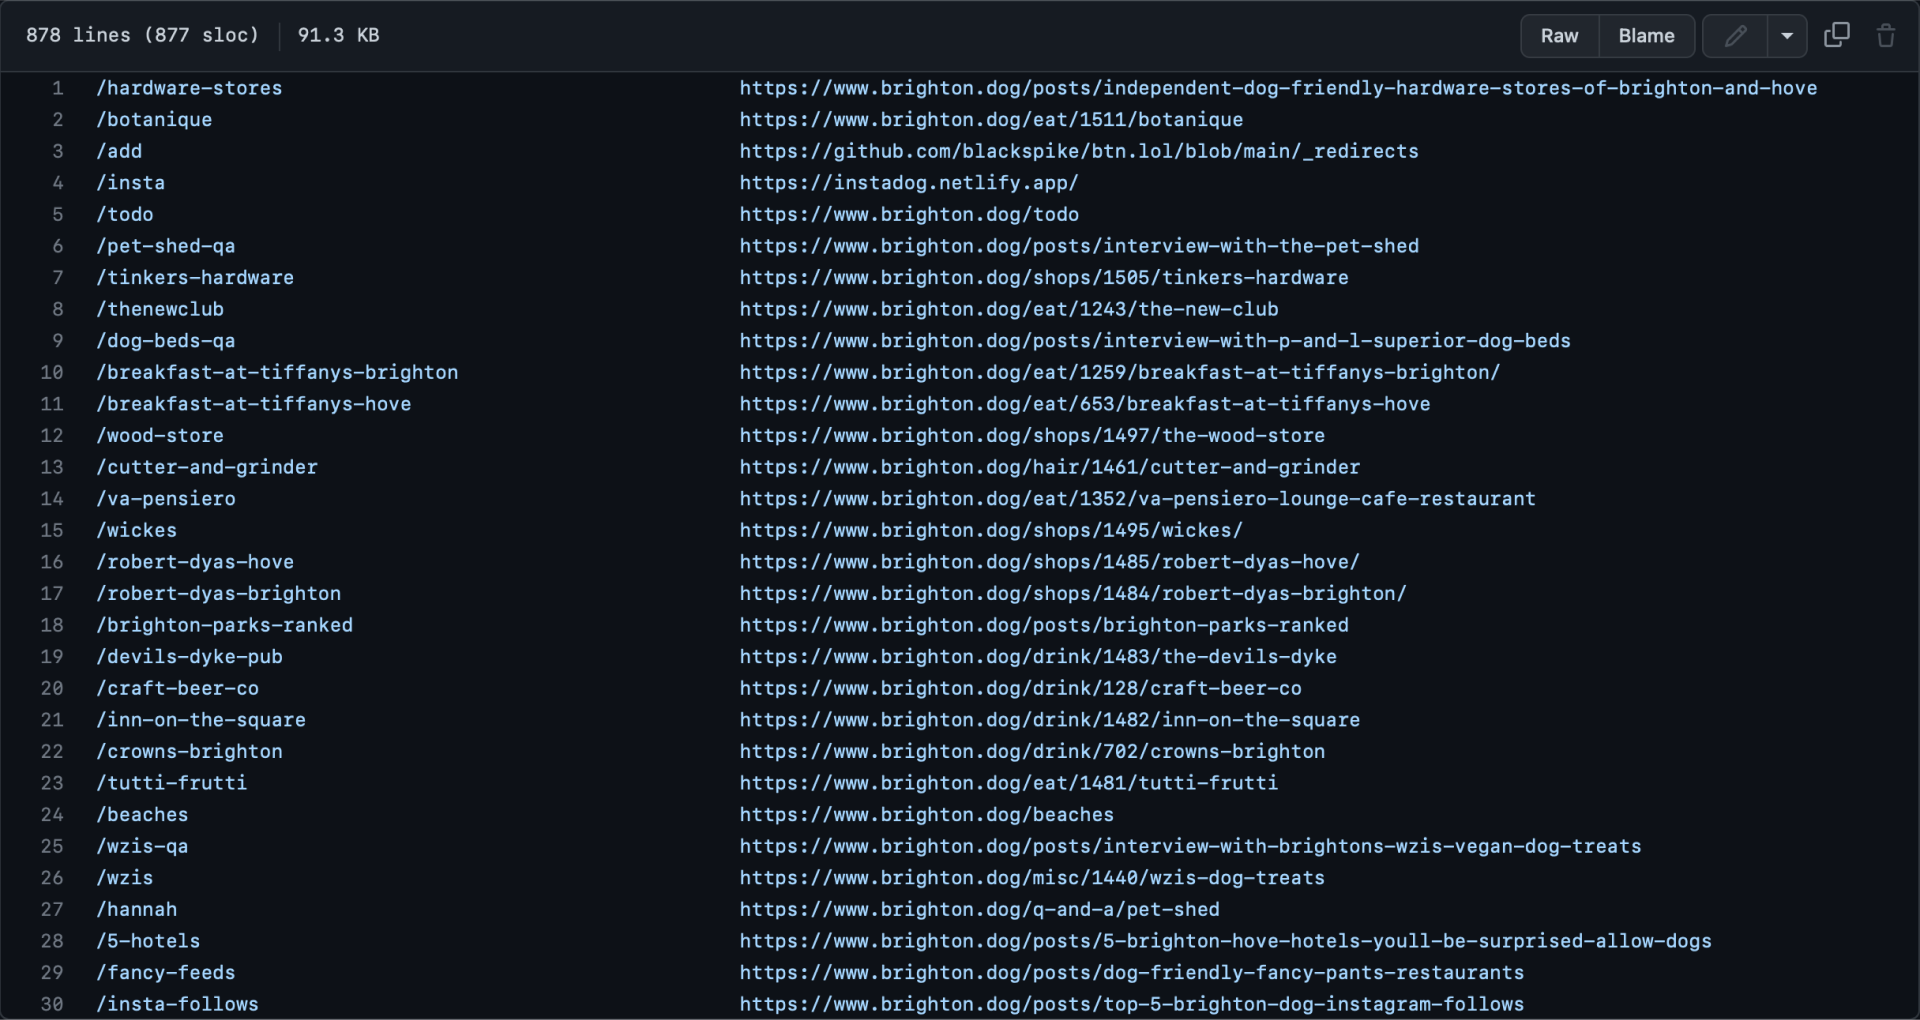Select line number 1
The width and height of the screenshot is (1920, 1020).
click(57, 88)
